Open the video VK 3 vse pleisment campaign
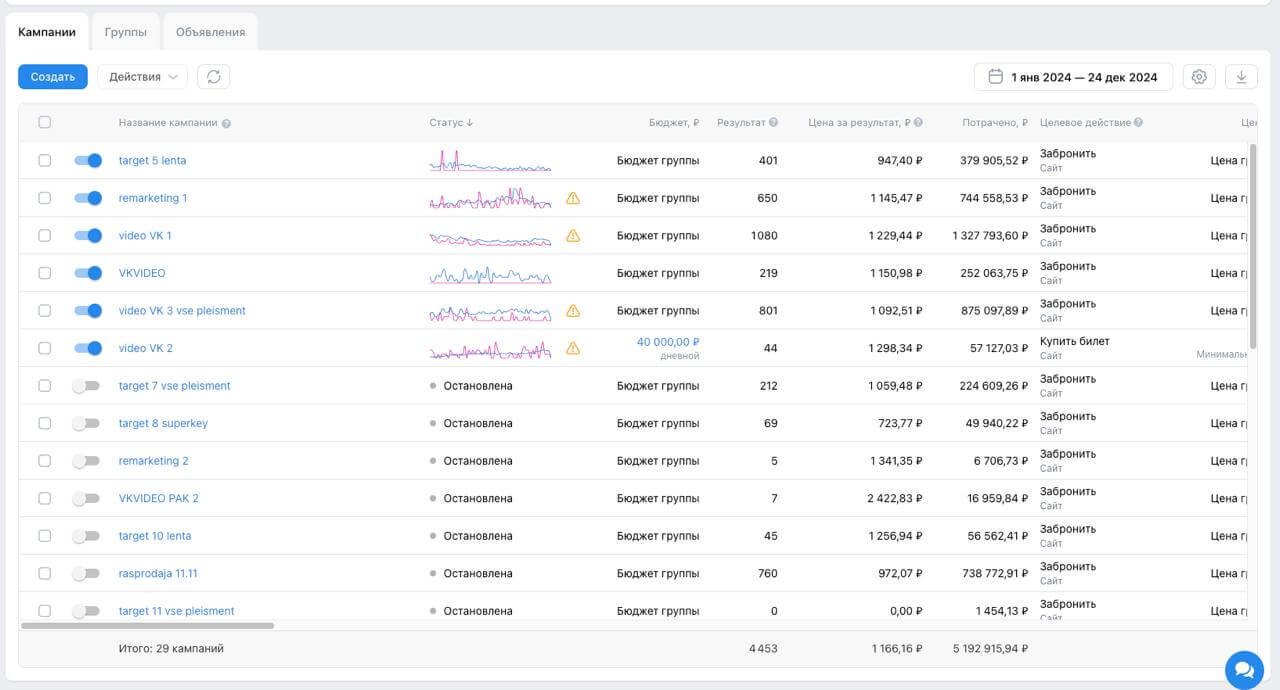The width and height of the screenshot is (1280, 690). tap(182, 311)
